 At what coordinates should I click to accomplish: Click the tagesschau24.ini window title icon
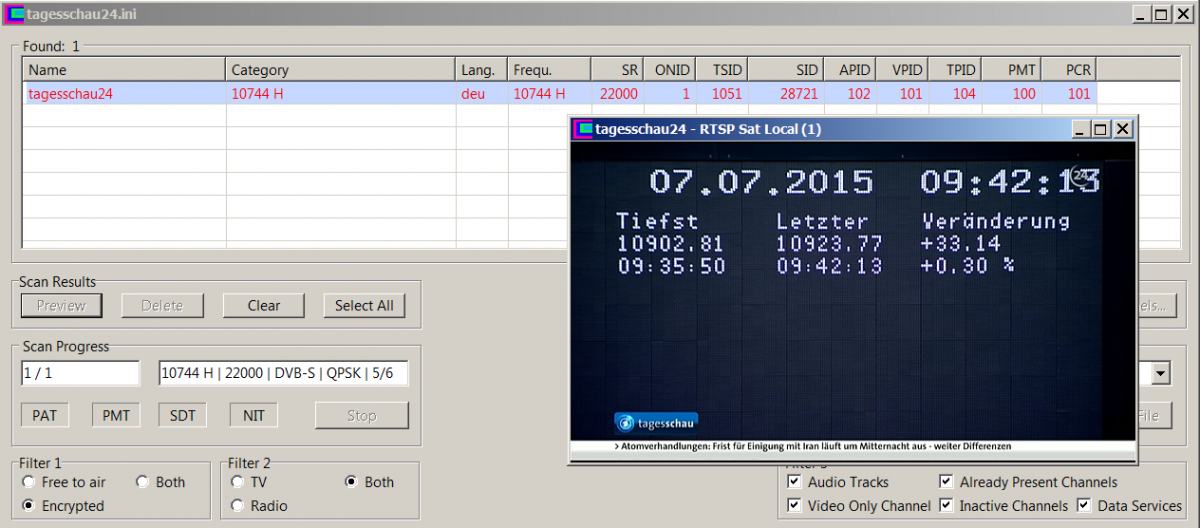15,14
